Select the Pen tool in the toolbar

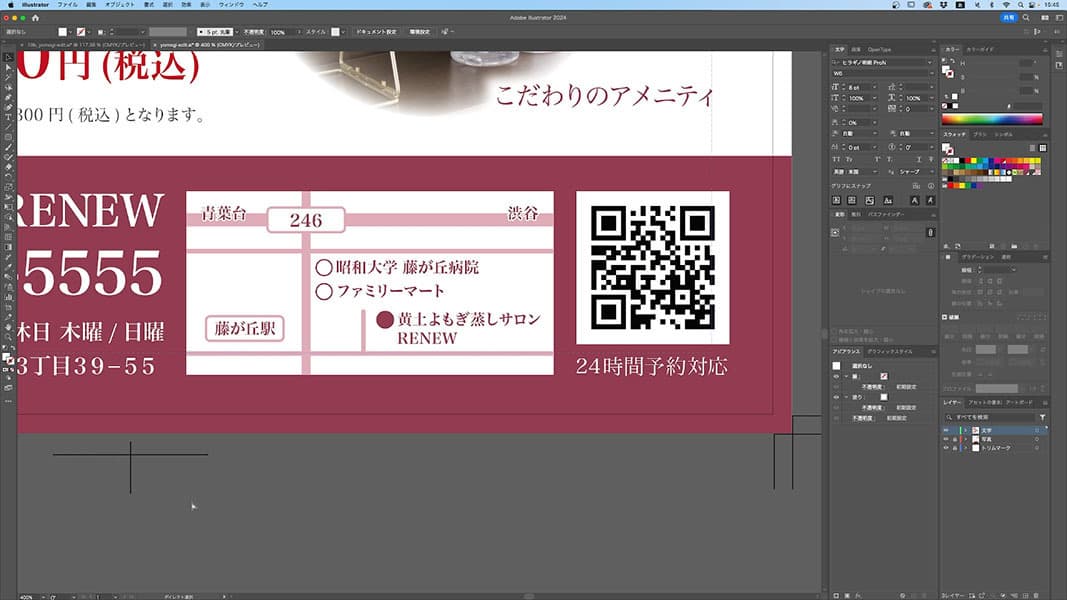click(8, 97)
